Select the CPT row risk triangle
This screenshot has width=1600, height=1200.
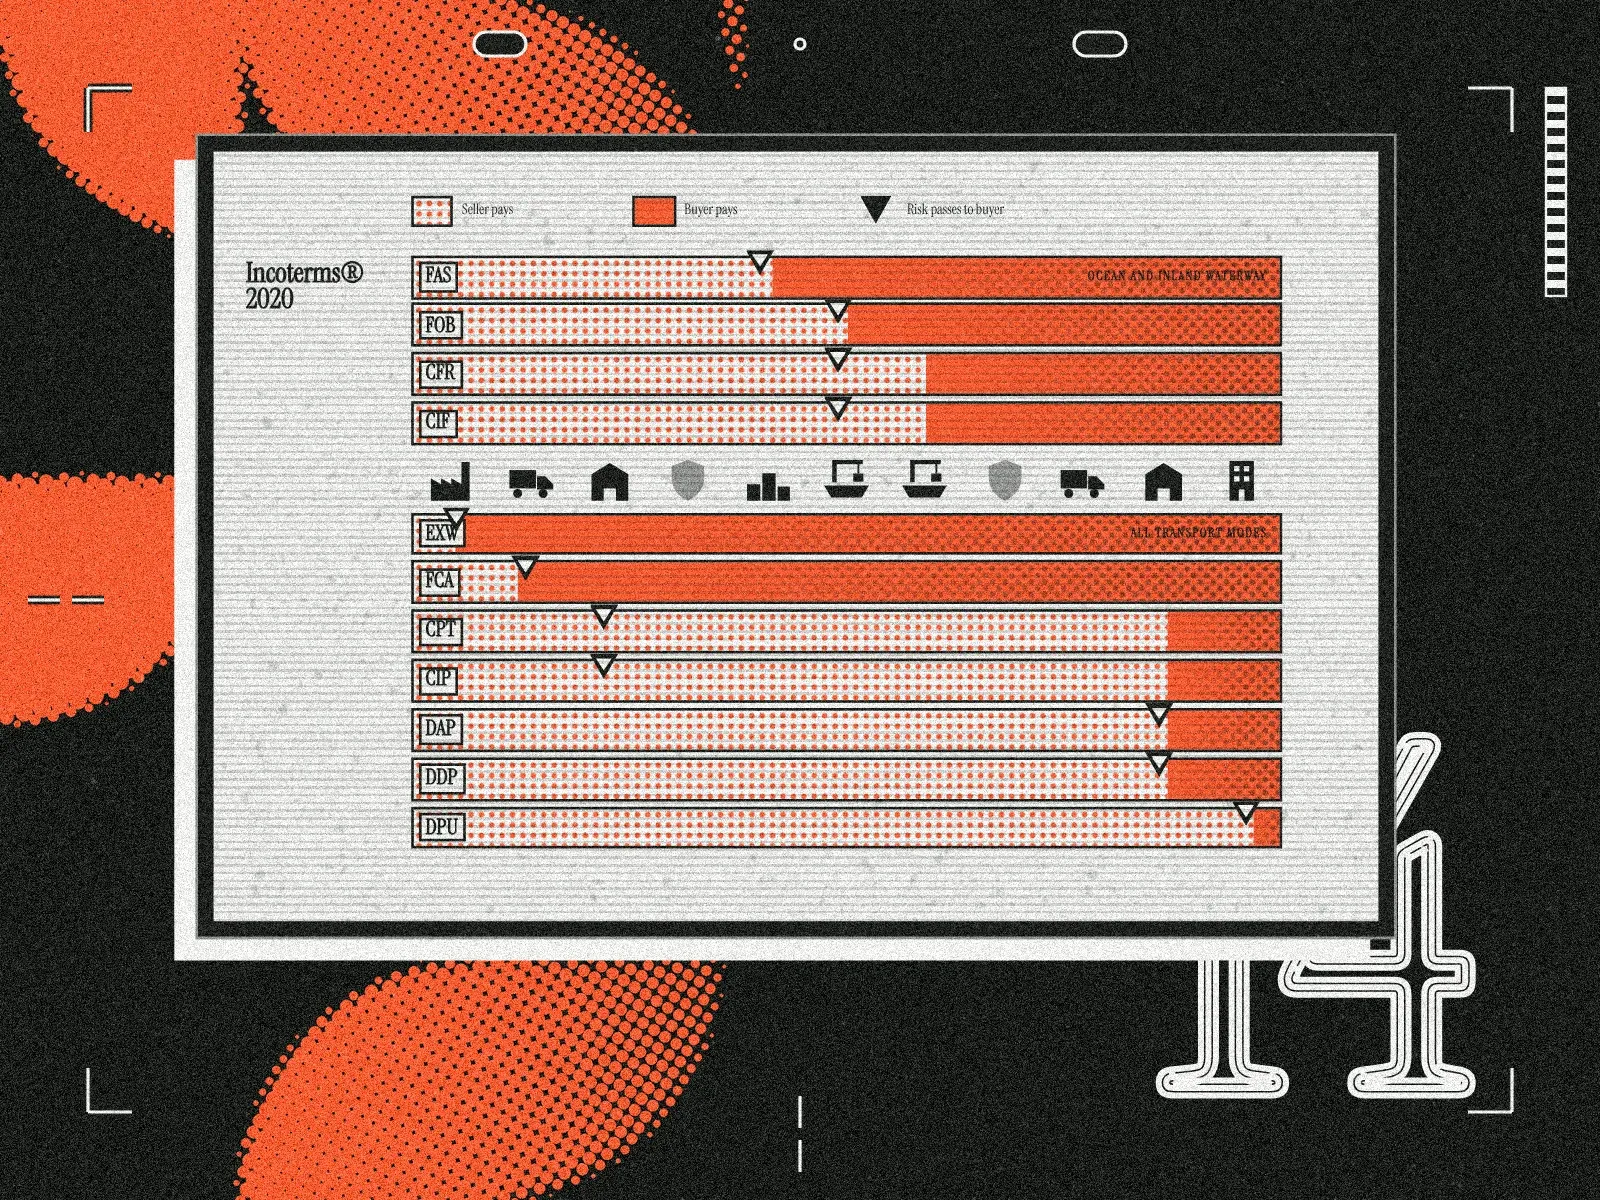click(603, 616)
